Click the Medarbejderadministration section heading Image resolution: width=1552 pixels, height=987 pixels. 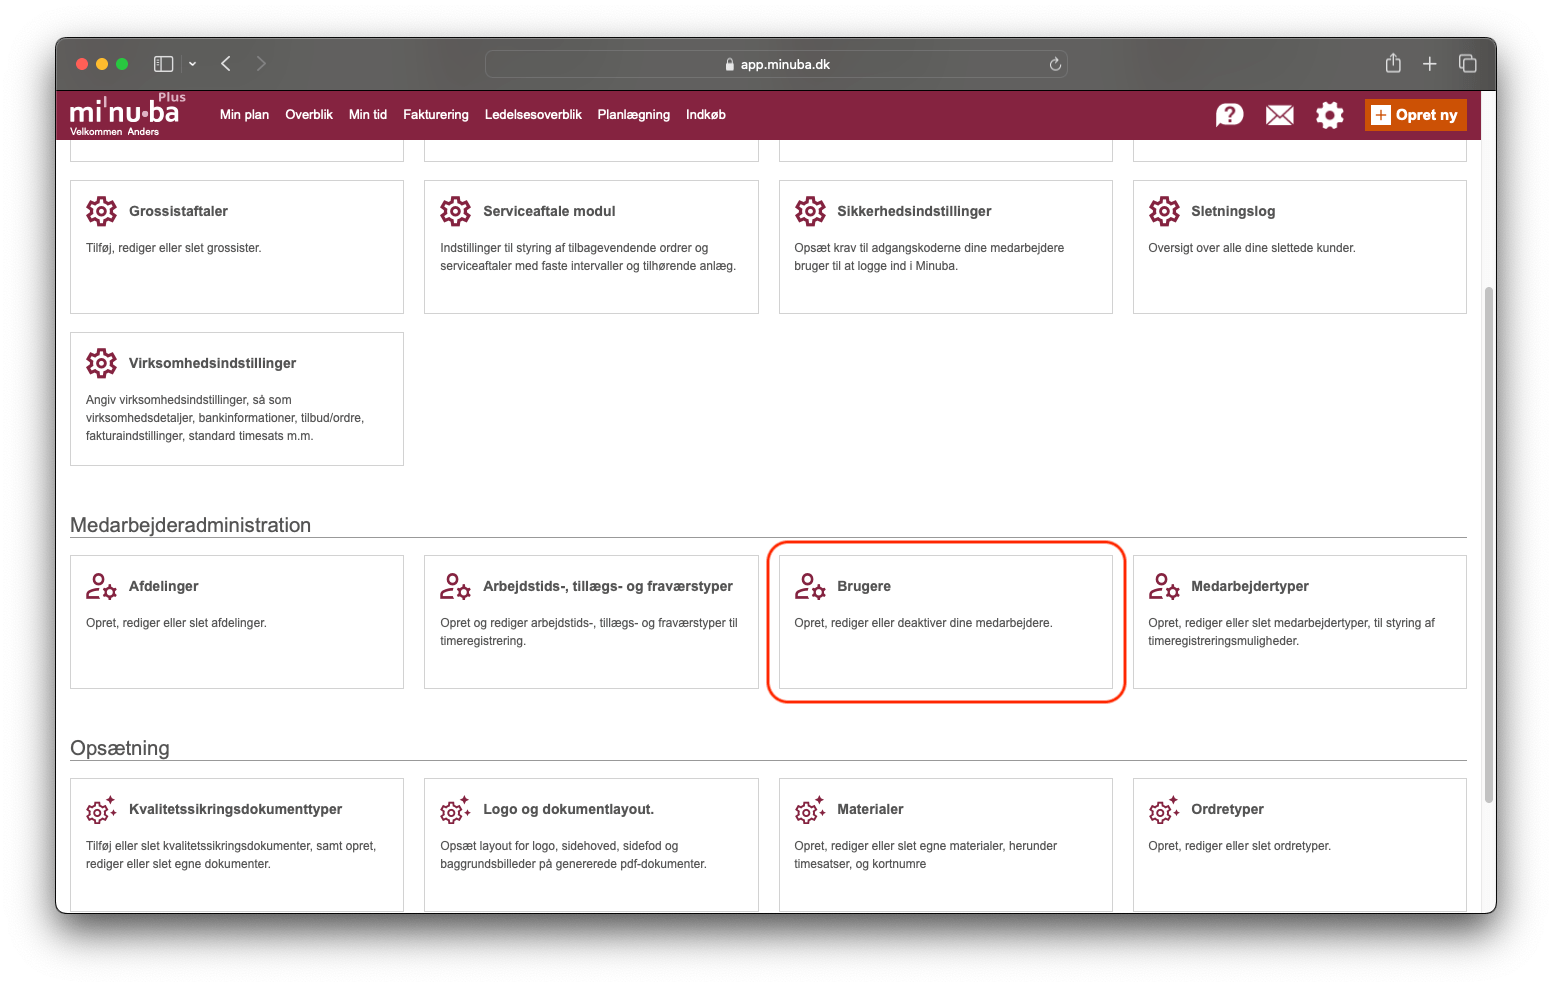click(x=190, y=525)
